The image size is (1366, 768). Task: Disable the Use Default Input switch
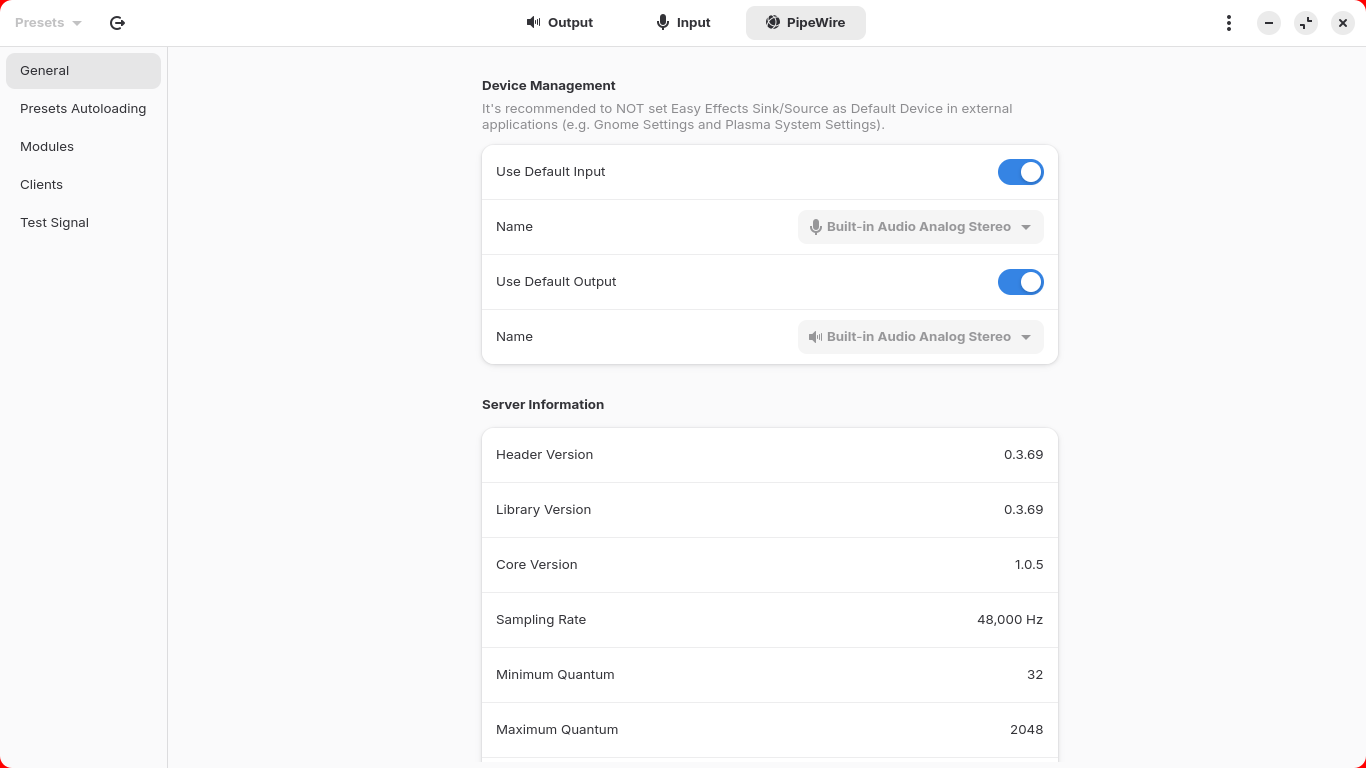[1020, 172]
